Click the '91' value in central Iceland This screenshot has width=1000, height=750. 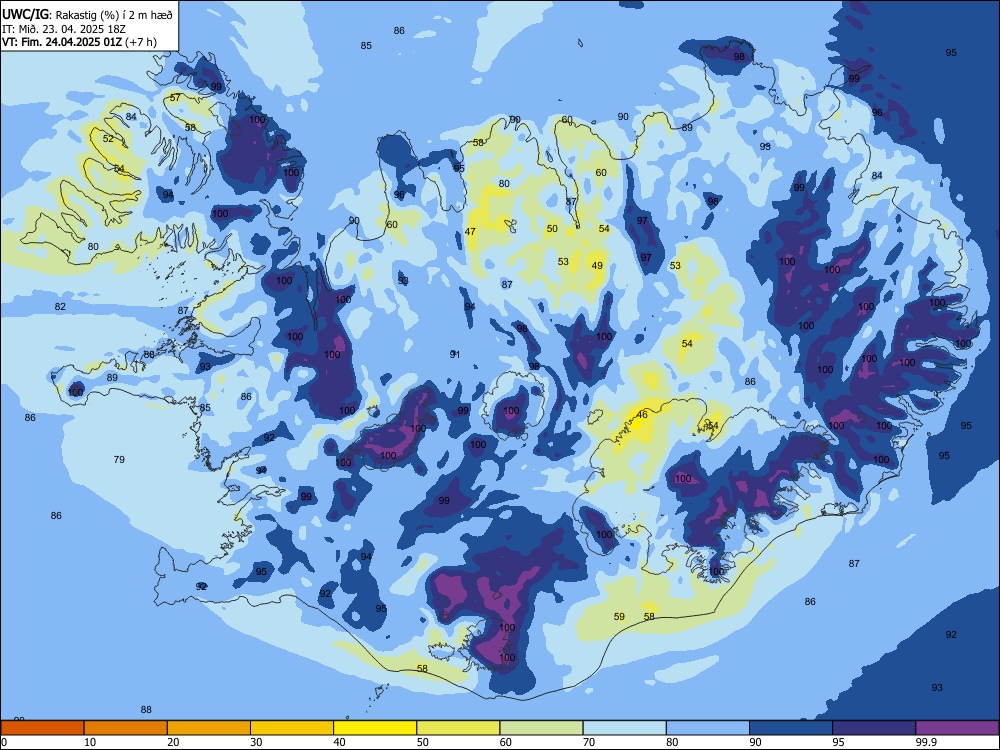click(x=455, y=354)
